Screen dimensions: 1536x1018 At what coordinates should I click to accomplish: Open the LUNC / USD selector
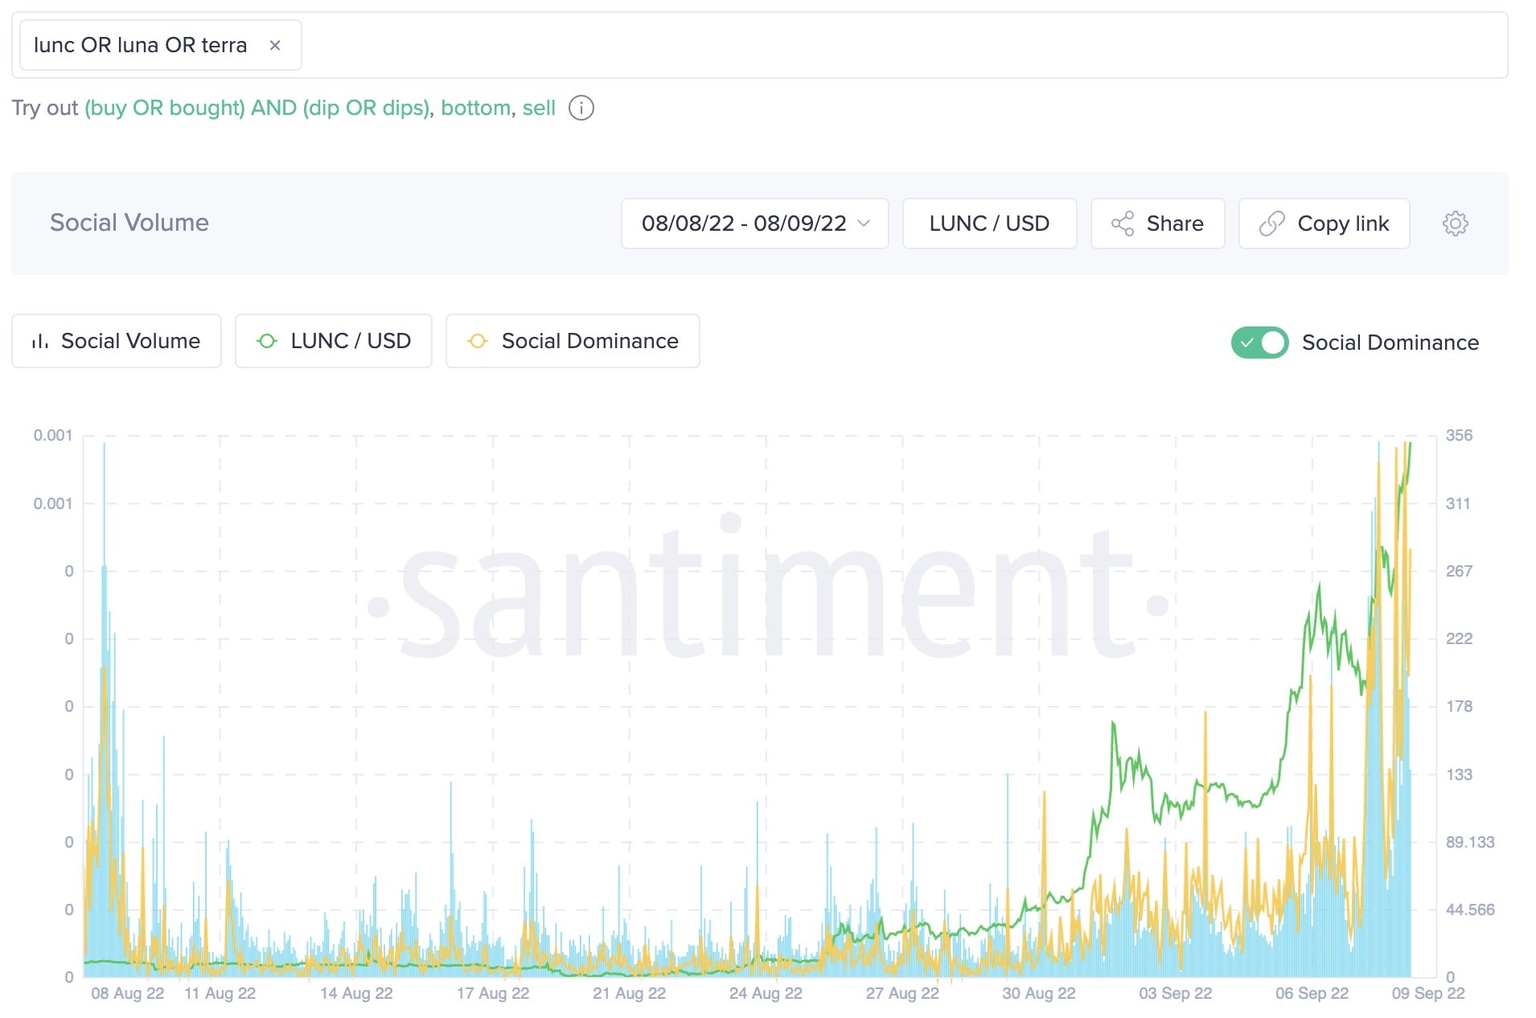[989, 223]
